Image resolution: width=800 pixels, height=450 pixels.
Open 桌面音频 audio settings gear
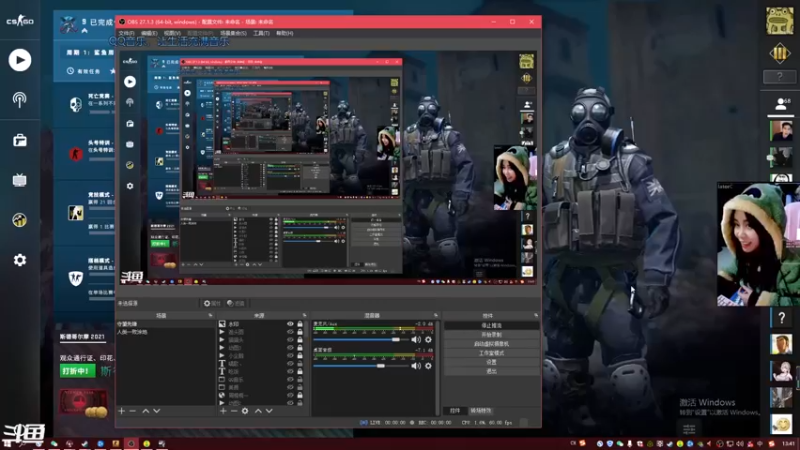[428, 366]
